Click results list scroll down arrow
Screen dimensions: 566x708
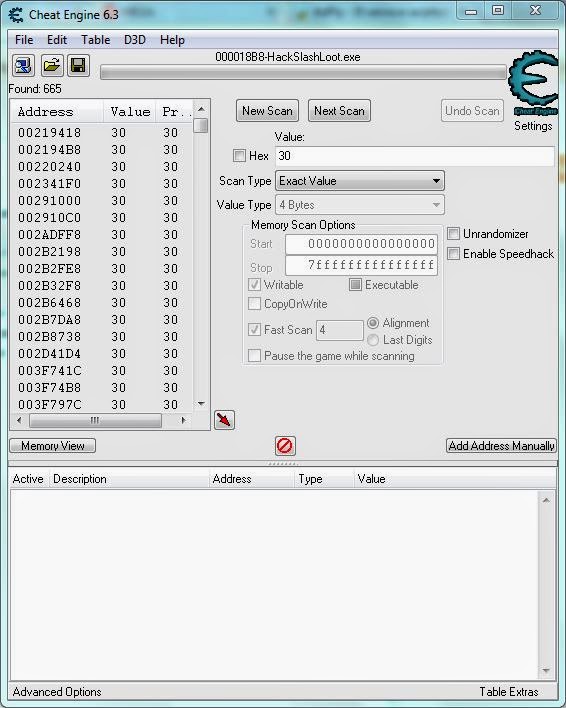(x=201, y=404)
